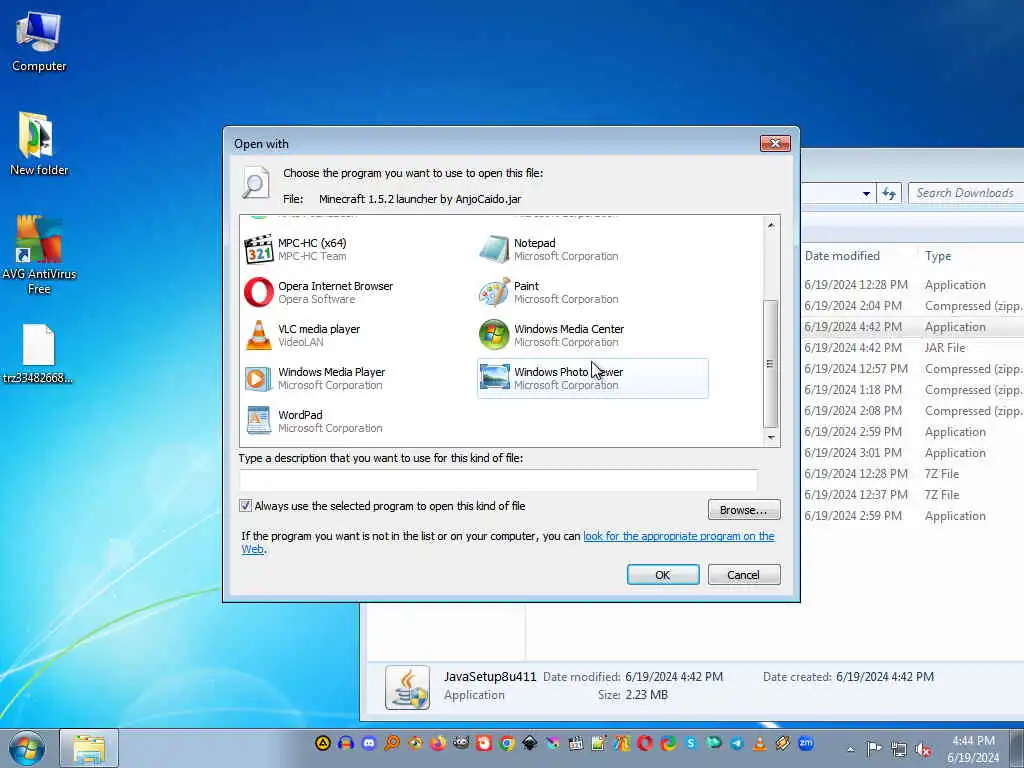Open Zoom from the taskbar

click(x=806, y=743)
